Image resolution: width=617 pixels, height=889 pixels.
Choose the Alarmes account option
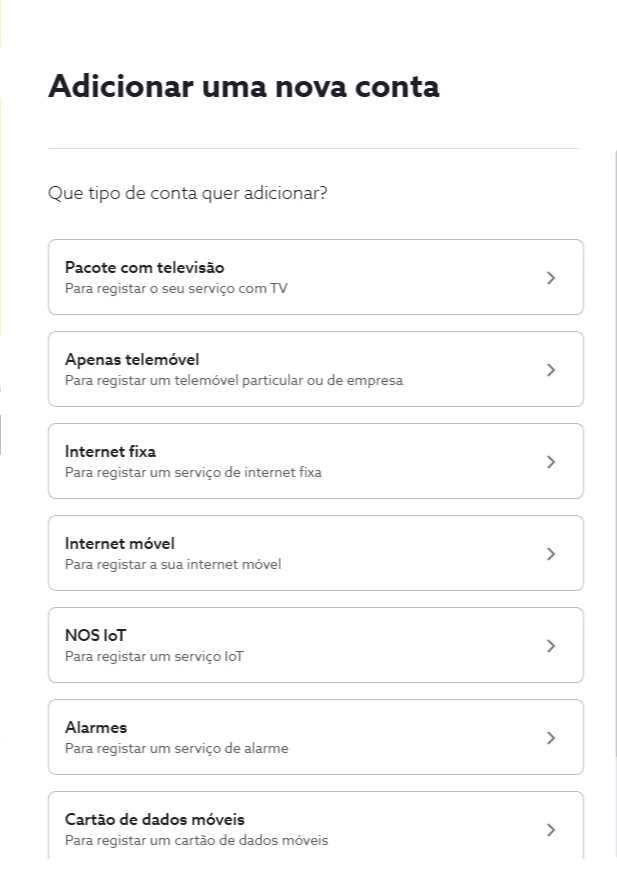click(96, 728)
